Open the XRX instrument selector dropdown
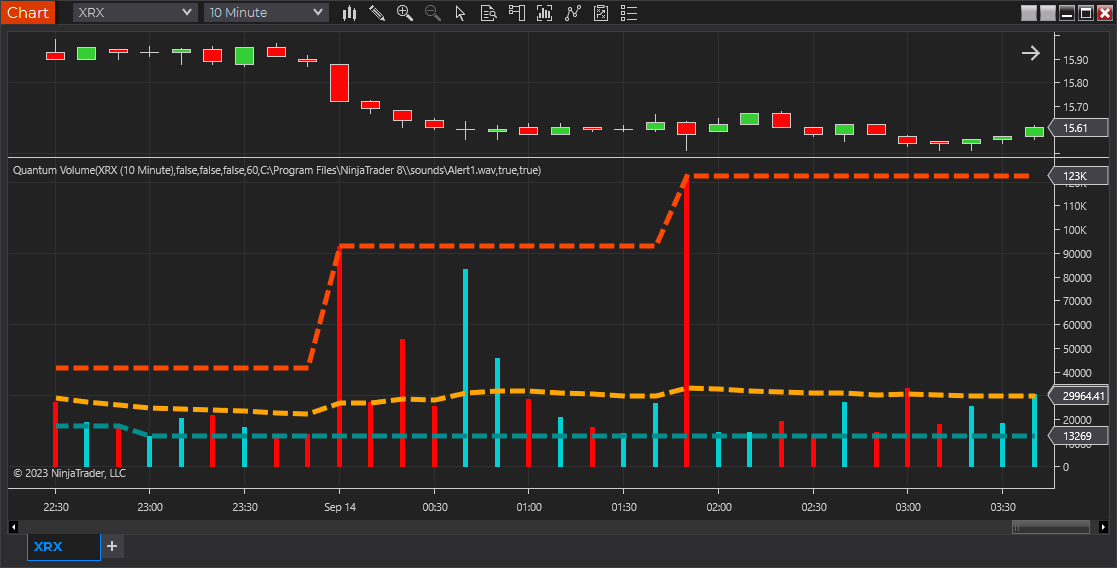This screenshot has width=1117, height=568. [x=135, y=12]
